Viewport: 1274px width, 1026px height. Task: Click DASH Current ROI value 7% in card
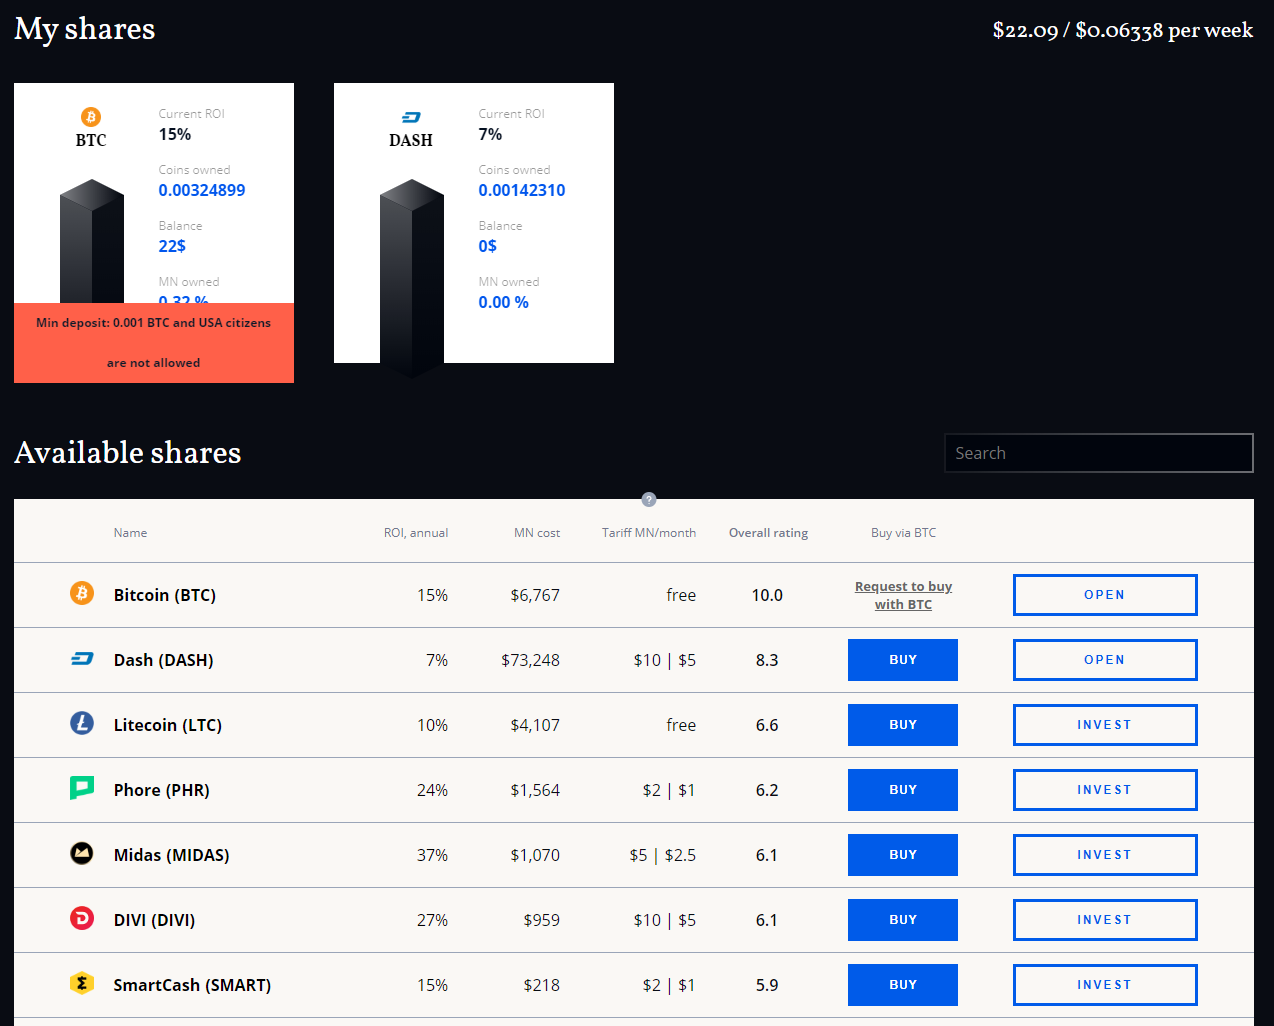tap(490, 134)
